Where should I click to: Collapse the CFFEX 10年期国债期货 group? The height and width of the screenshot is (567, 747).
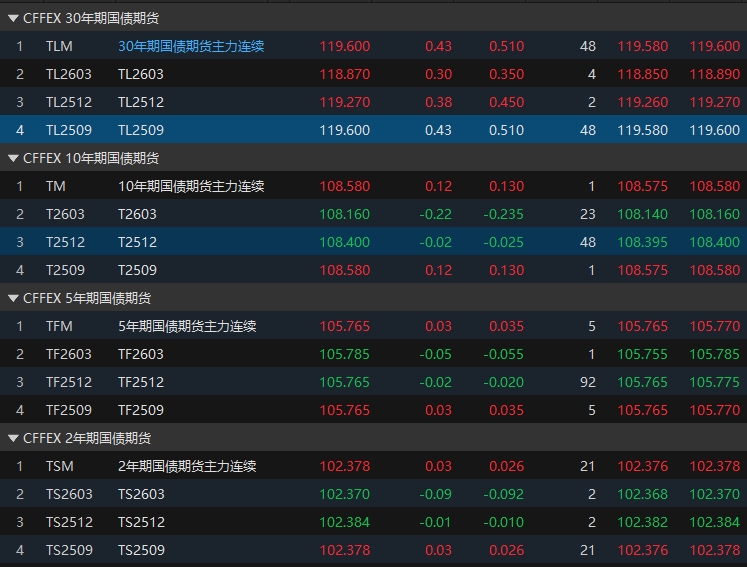[x=13, y=159]
